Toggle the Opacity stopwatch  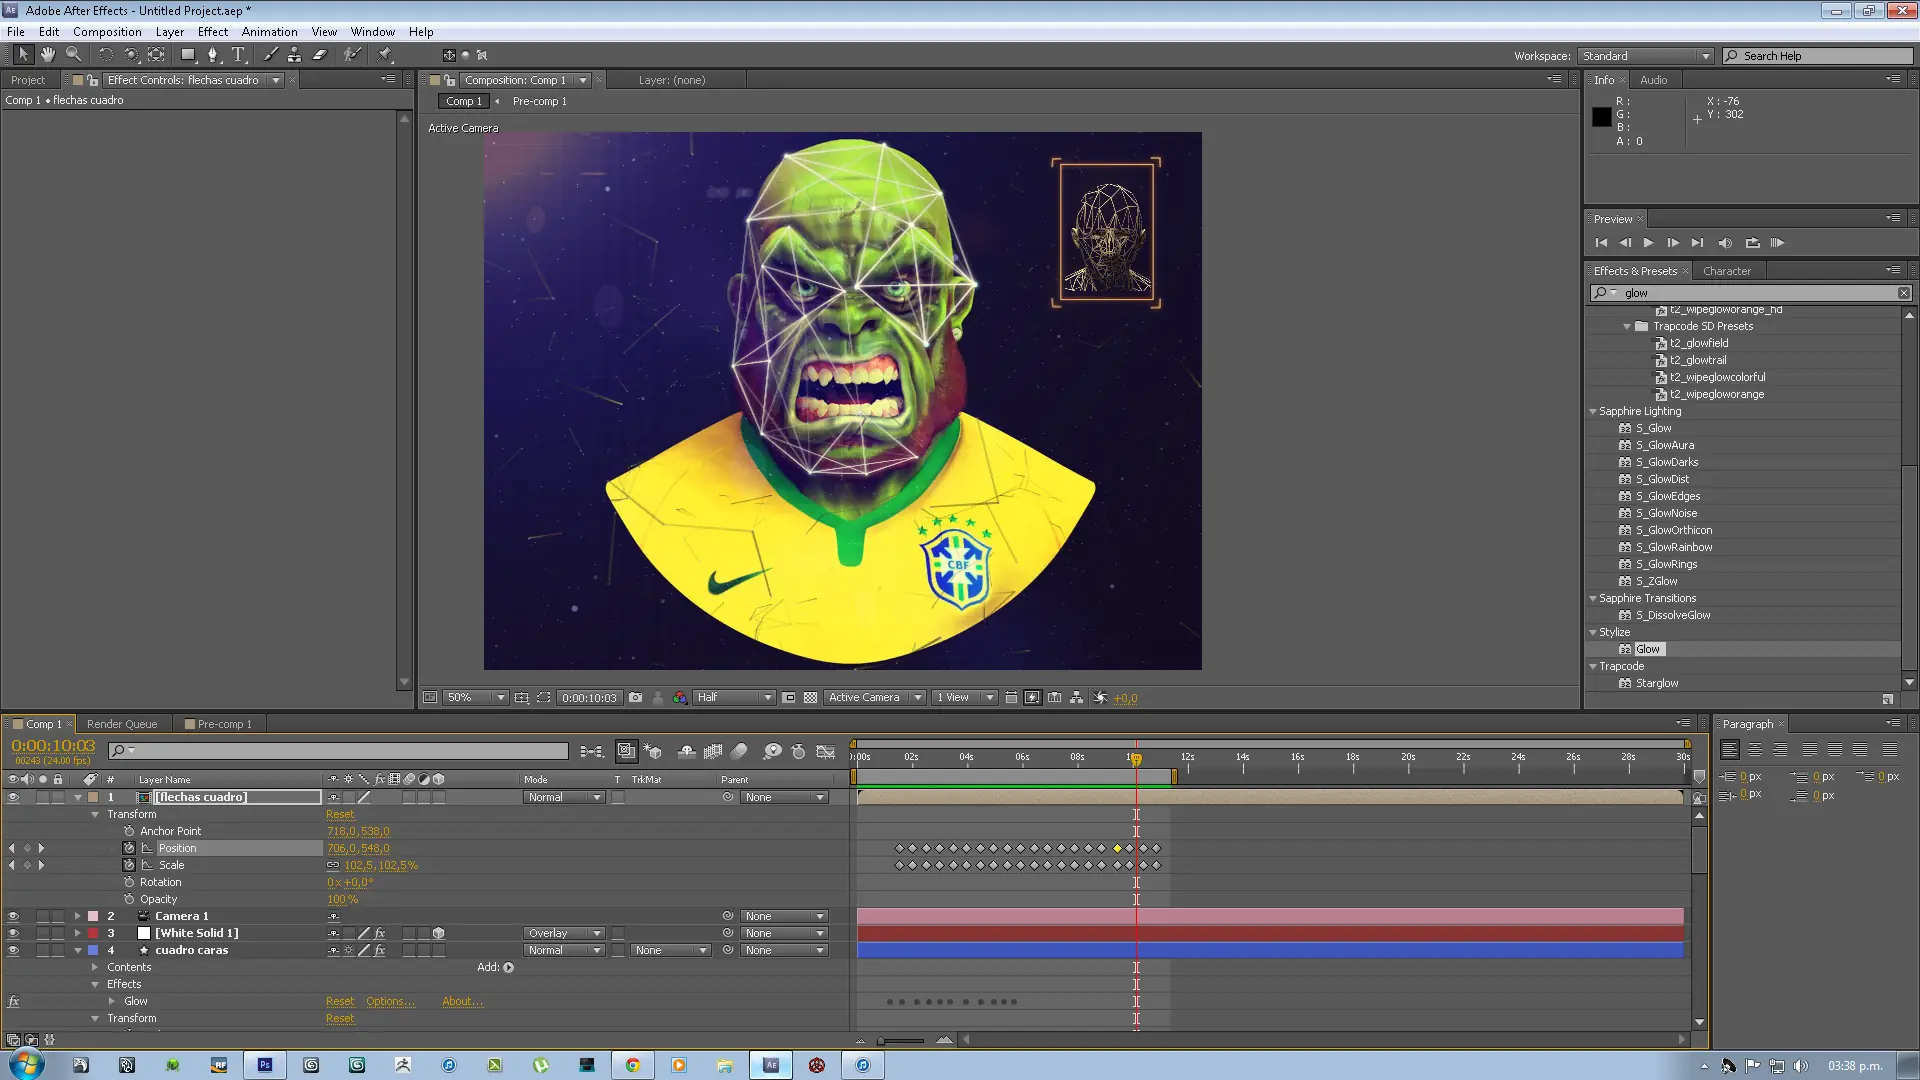pos(129,899)
